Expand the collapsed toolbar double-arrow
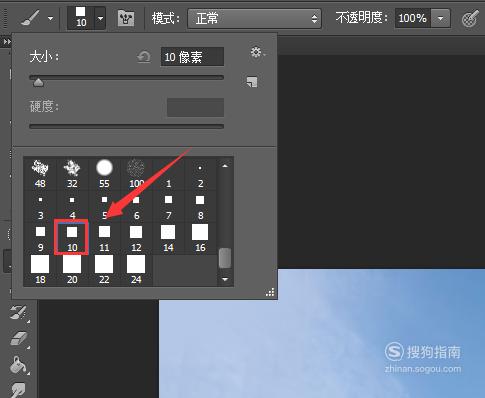485x398 pixels. pyautogui.click(x=7, y=42)
